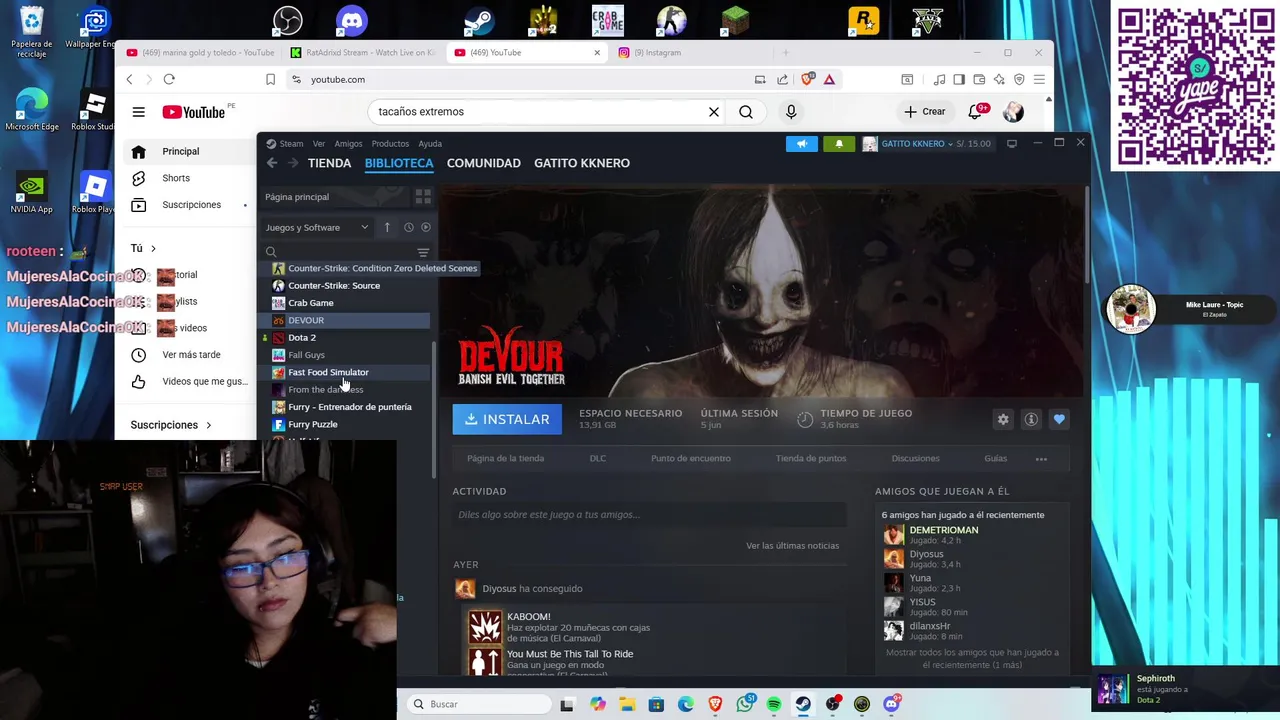This screenshot has height=720, width=1280.
Task: Open the Ver menu
Action: [319, 144]
